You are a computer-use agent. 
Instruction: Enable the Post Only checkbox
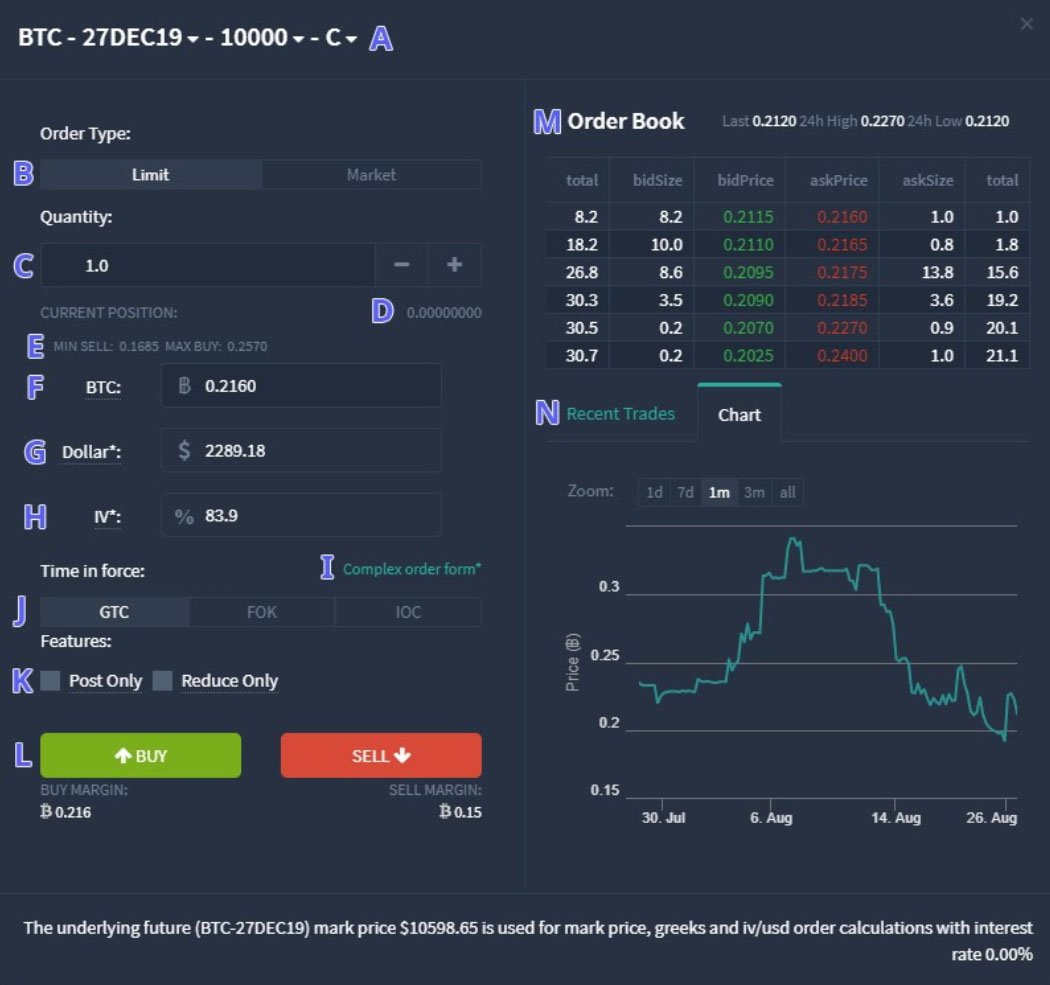click(x=50, y=681)
